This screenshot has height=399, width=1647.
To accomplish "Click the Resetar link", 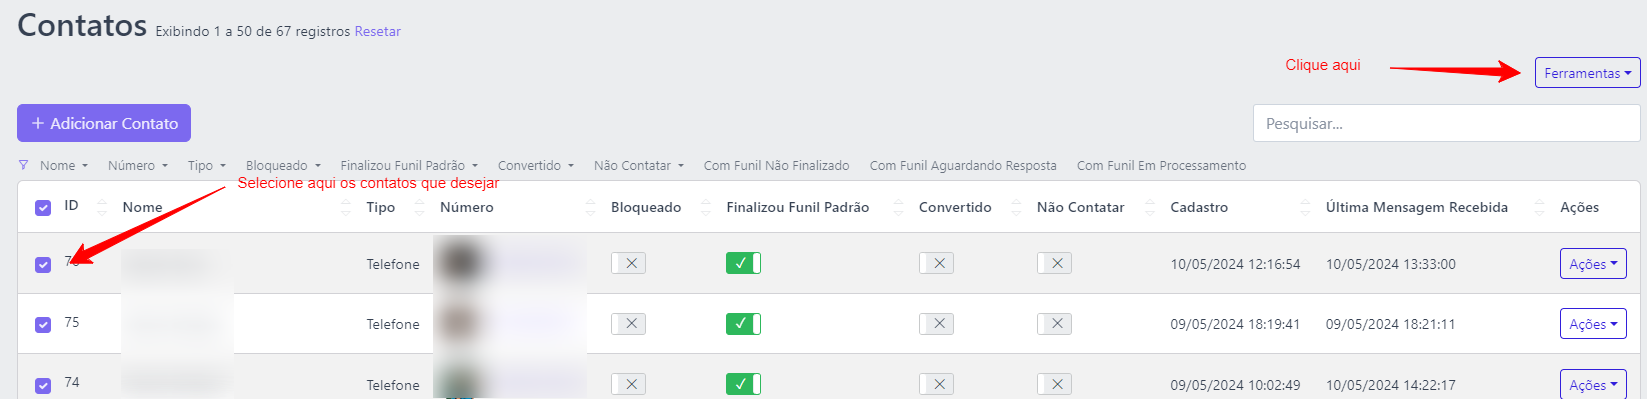I will (x=377, y=31).
